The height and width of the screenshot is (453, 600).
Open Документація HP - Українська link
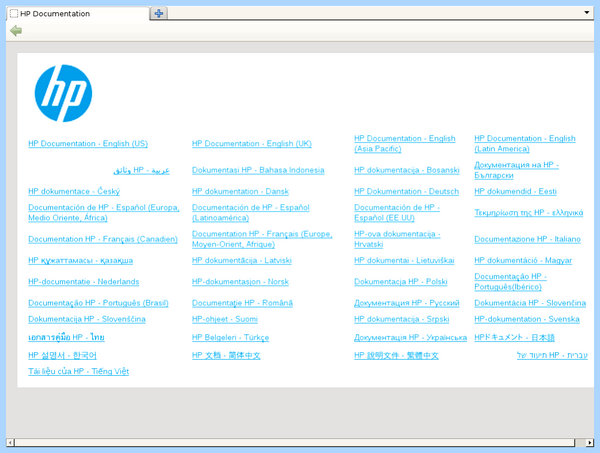point(411,337)
